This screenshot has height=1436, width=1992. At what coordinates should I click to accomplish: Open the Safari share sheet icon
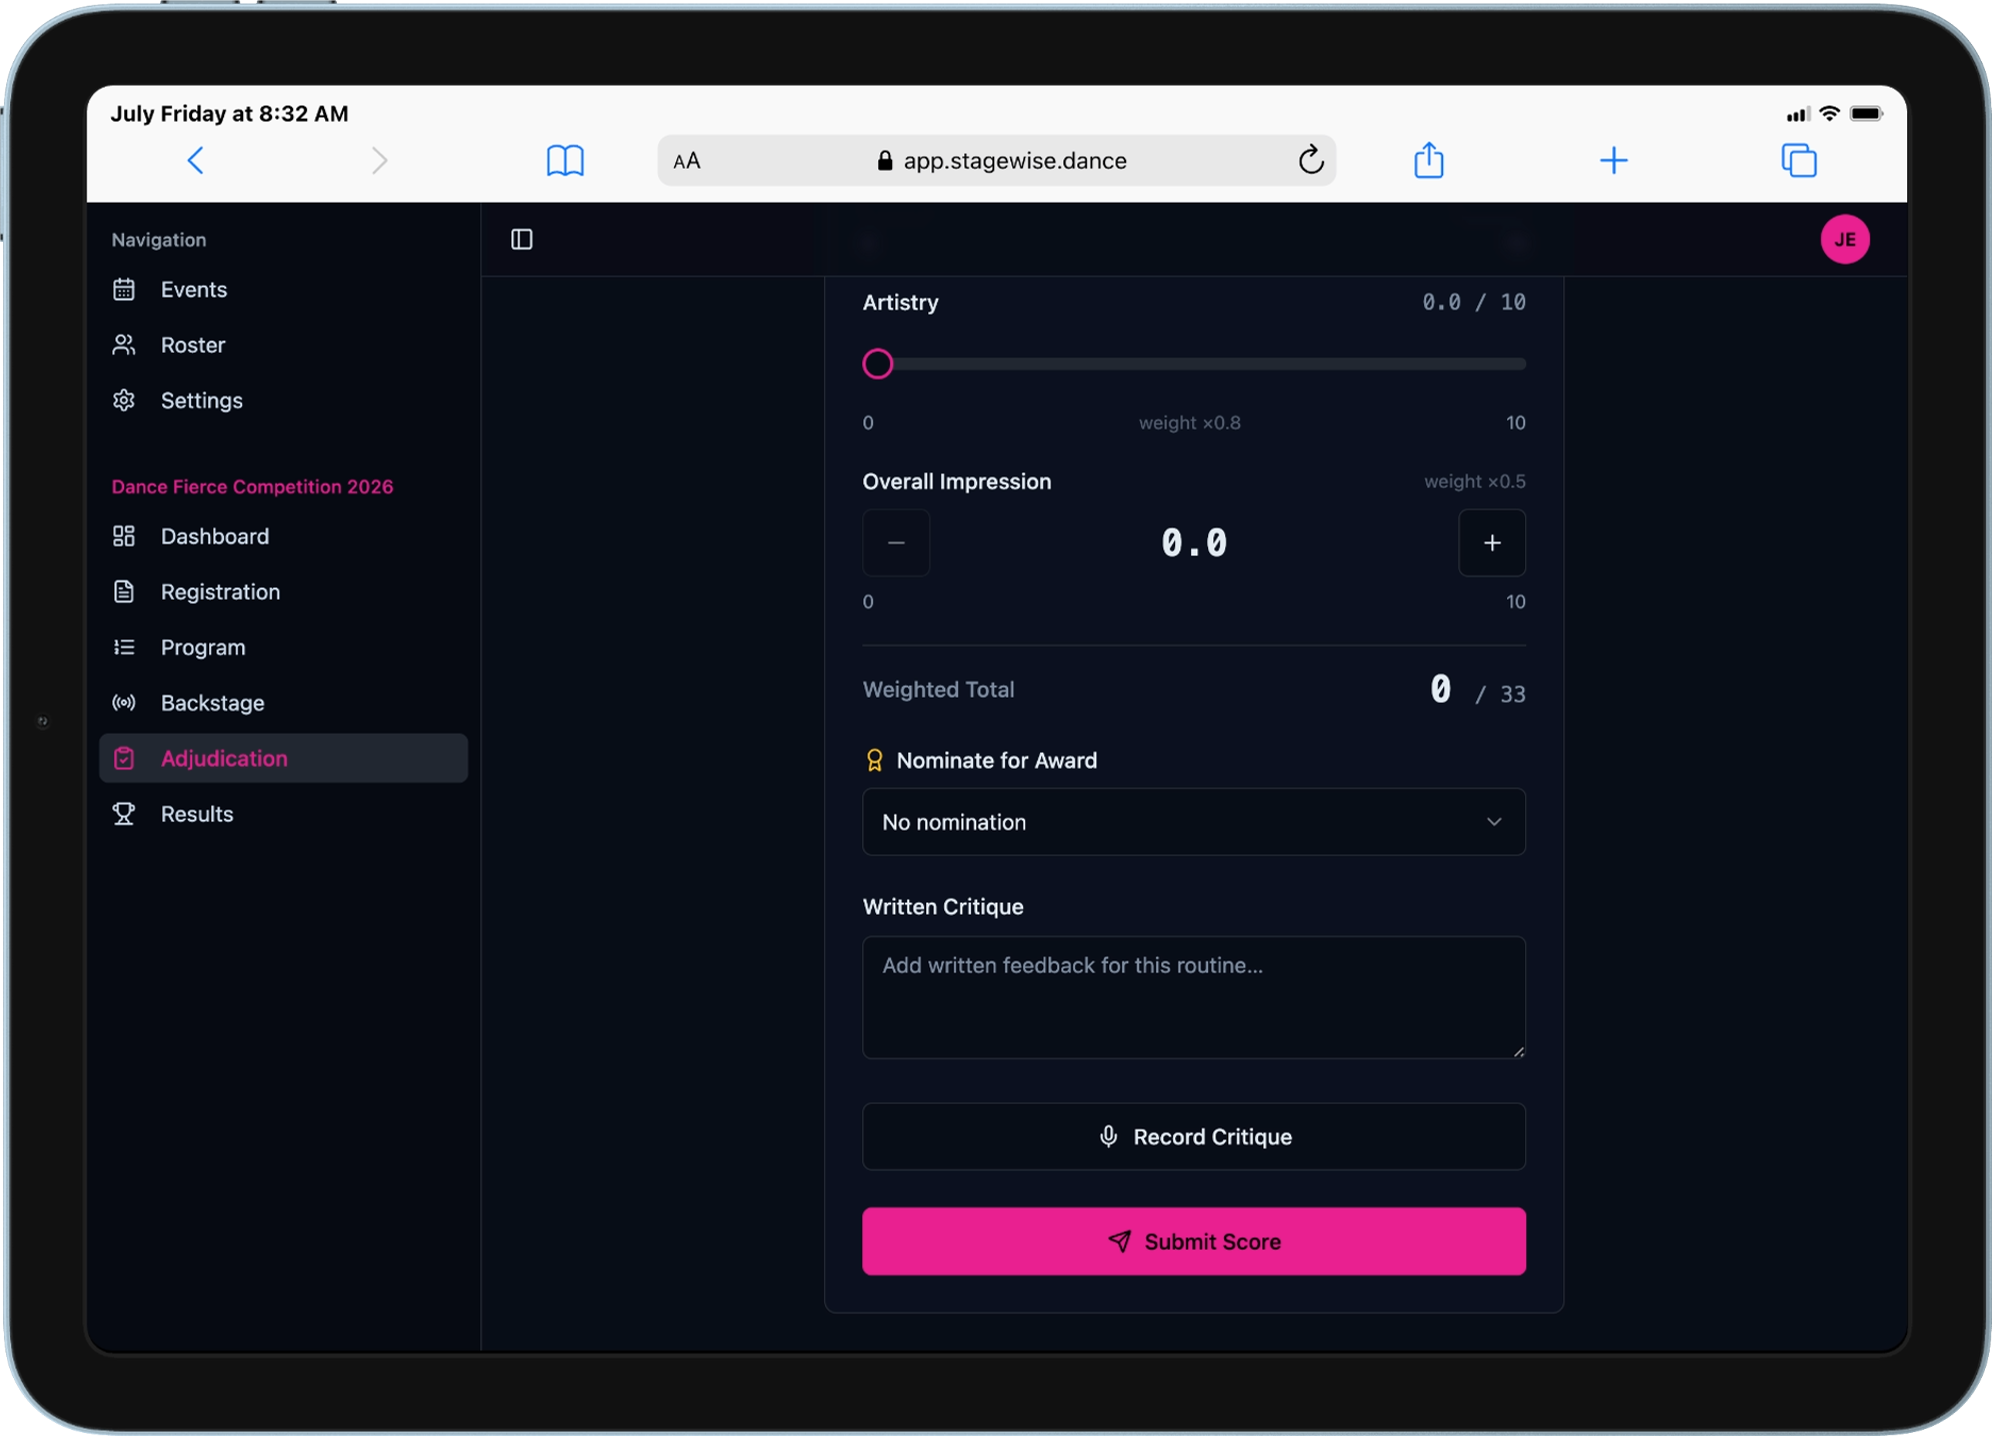(1429, 159)
